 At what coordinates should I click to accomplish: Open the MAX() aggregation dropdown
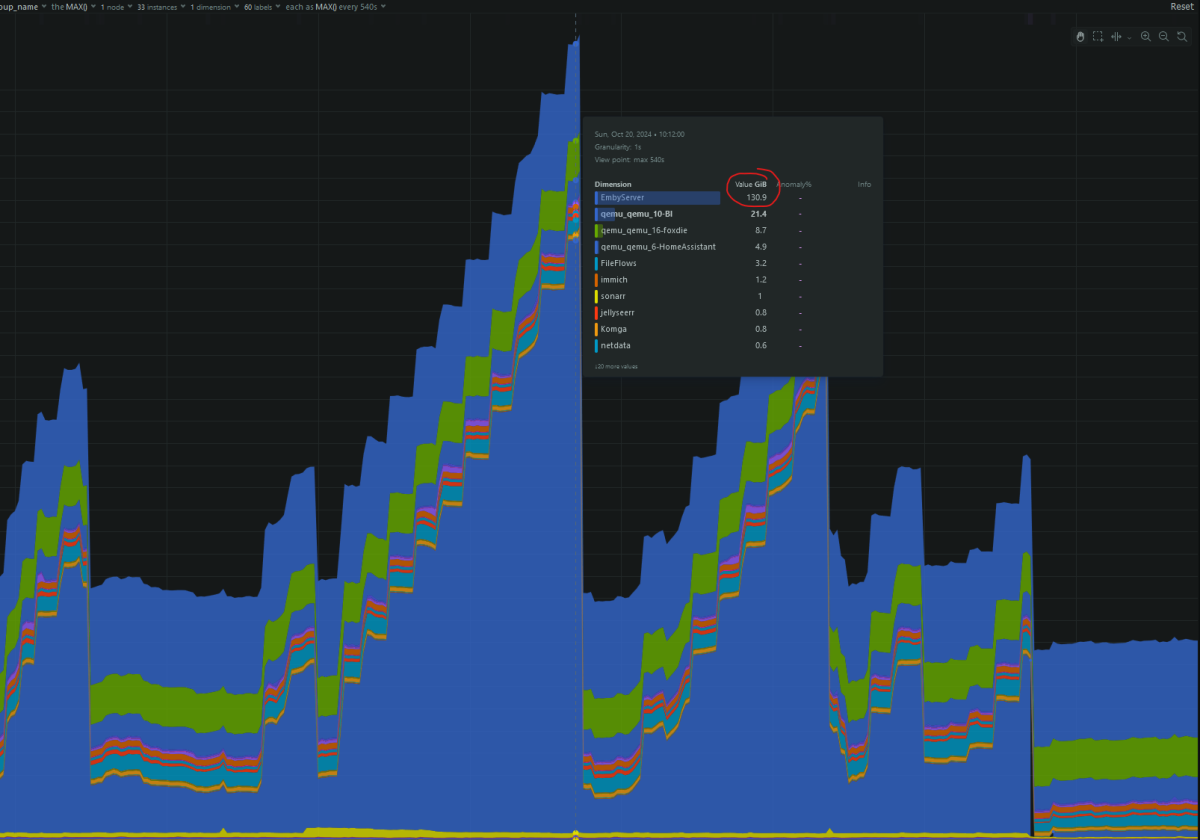click(73, 6)
